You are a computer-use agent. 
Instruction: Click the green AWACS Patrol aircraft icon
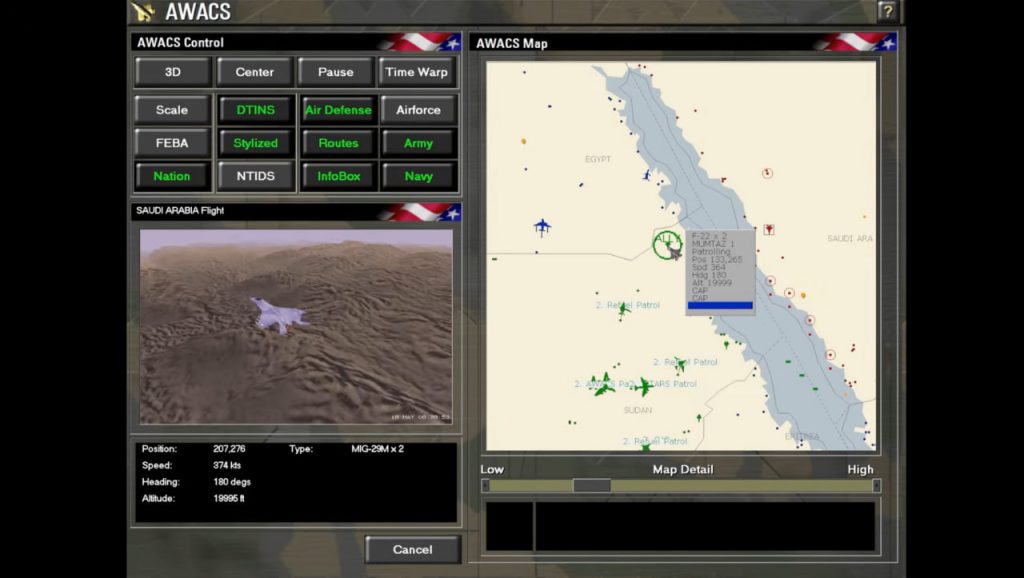tap(603, 385)
